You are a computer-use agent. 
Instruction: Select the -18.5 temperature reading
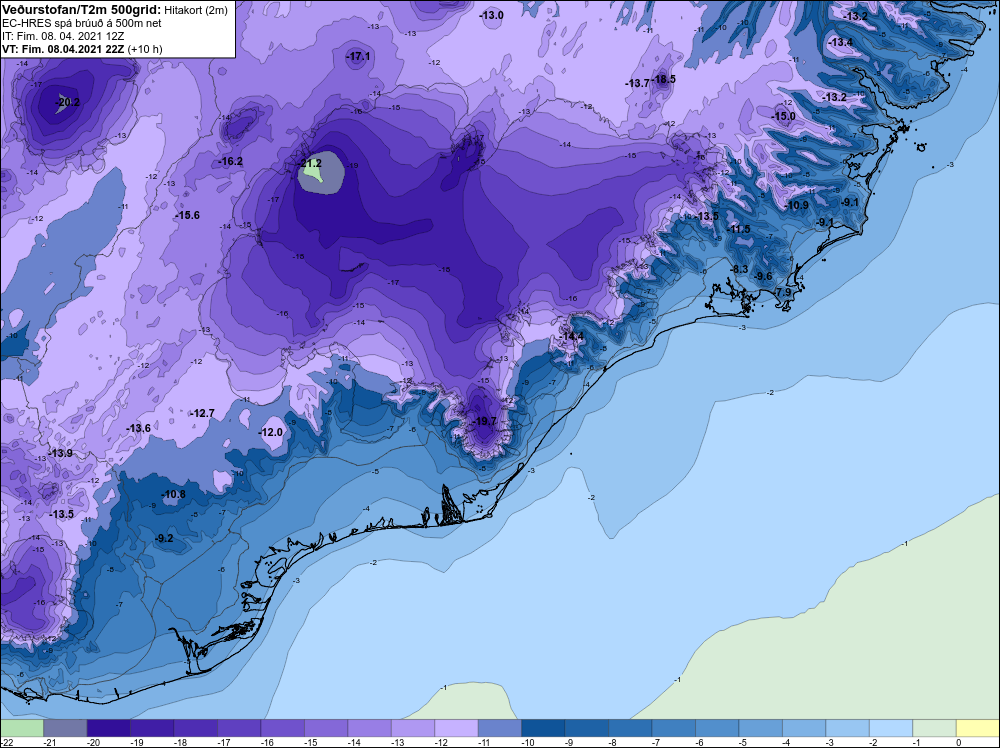click(664, 80)
